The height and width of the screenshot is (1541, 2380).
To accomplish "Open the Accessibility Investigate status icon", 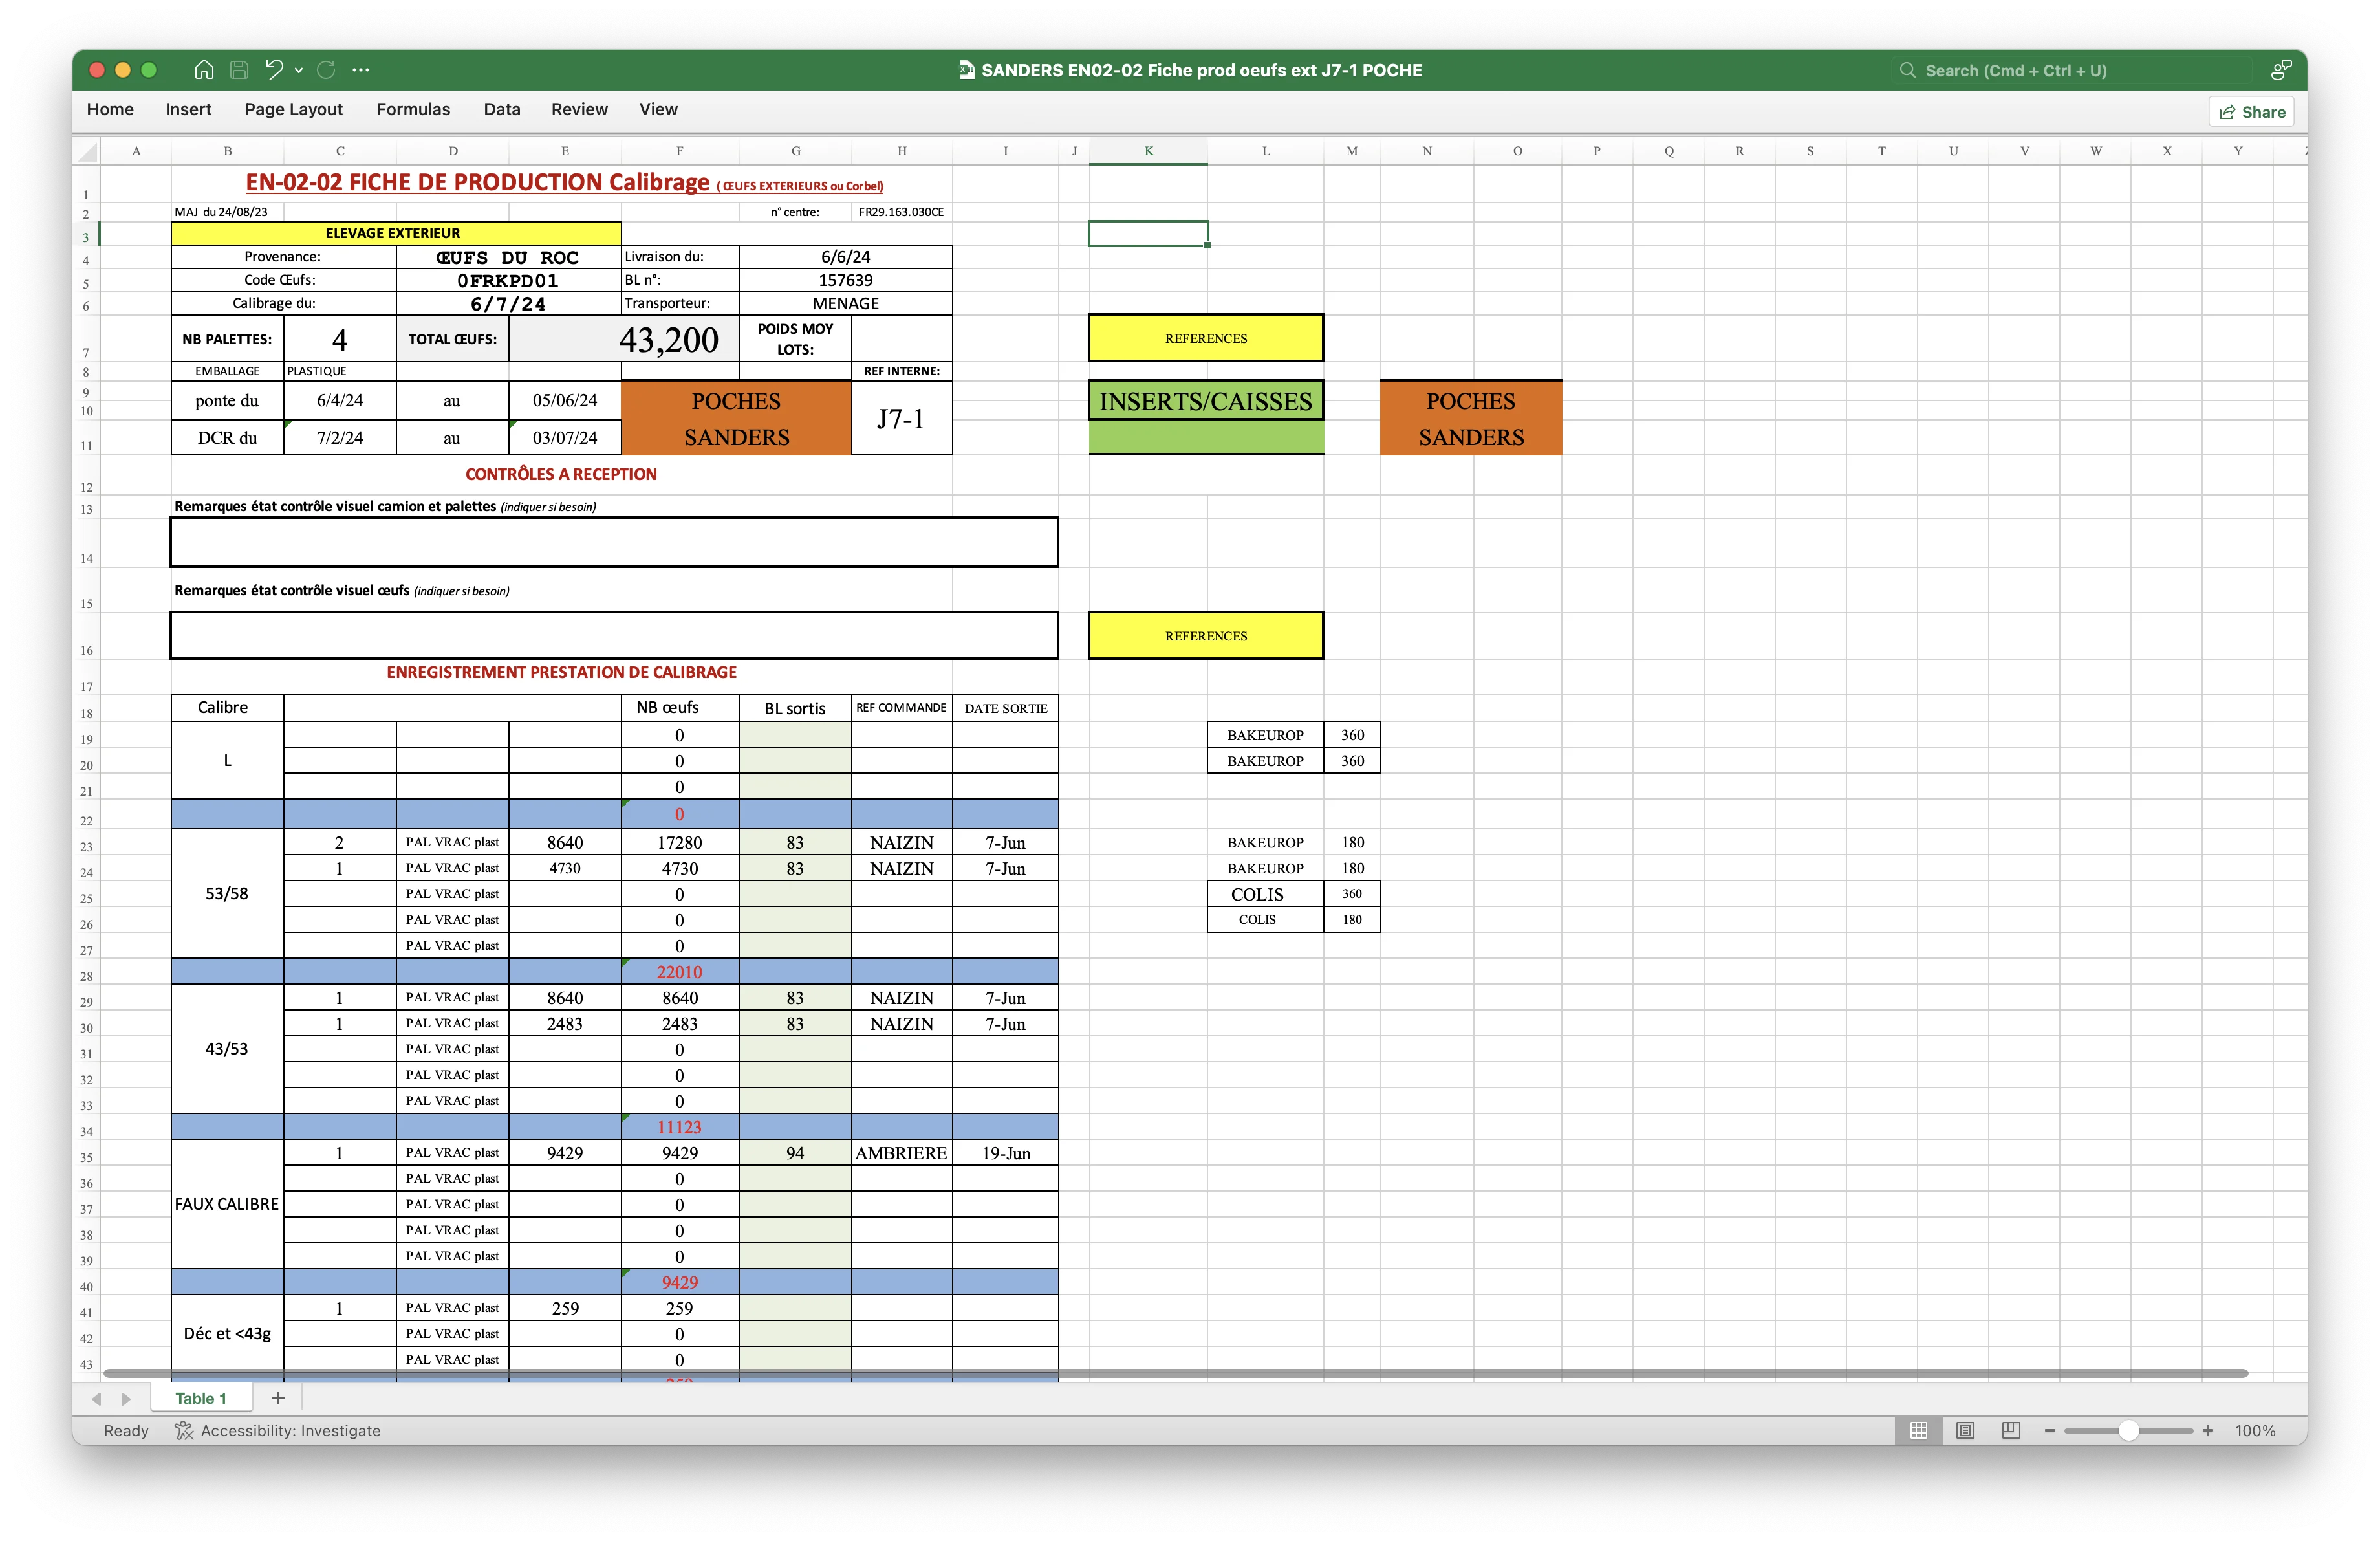I will coord(184,1430).
